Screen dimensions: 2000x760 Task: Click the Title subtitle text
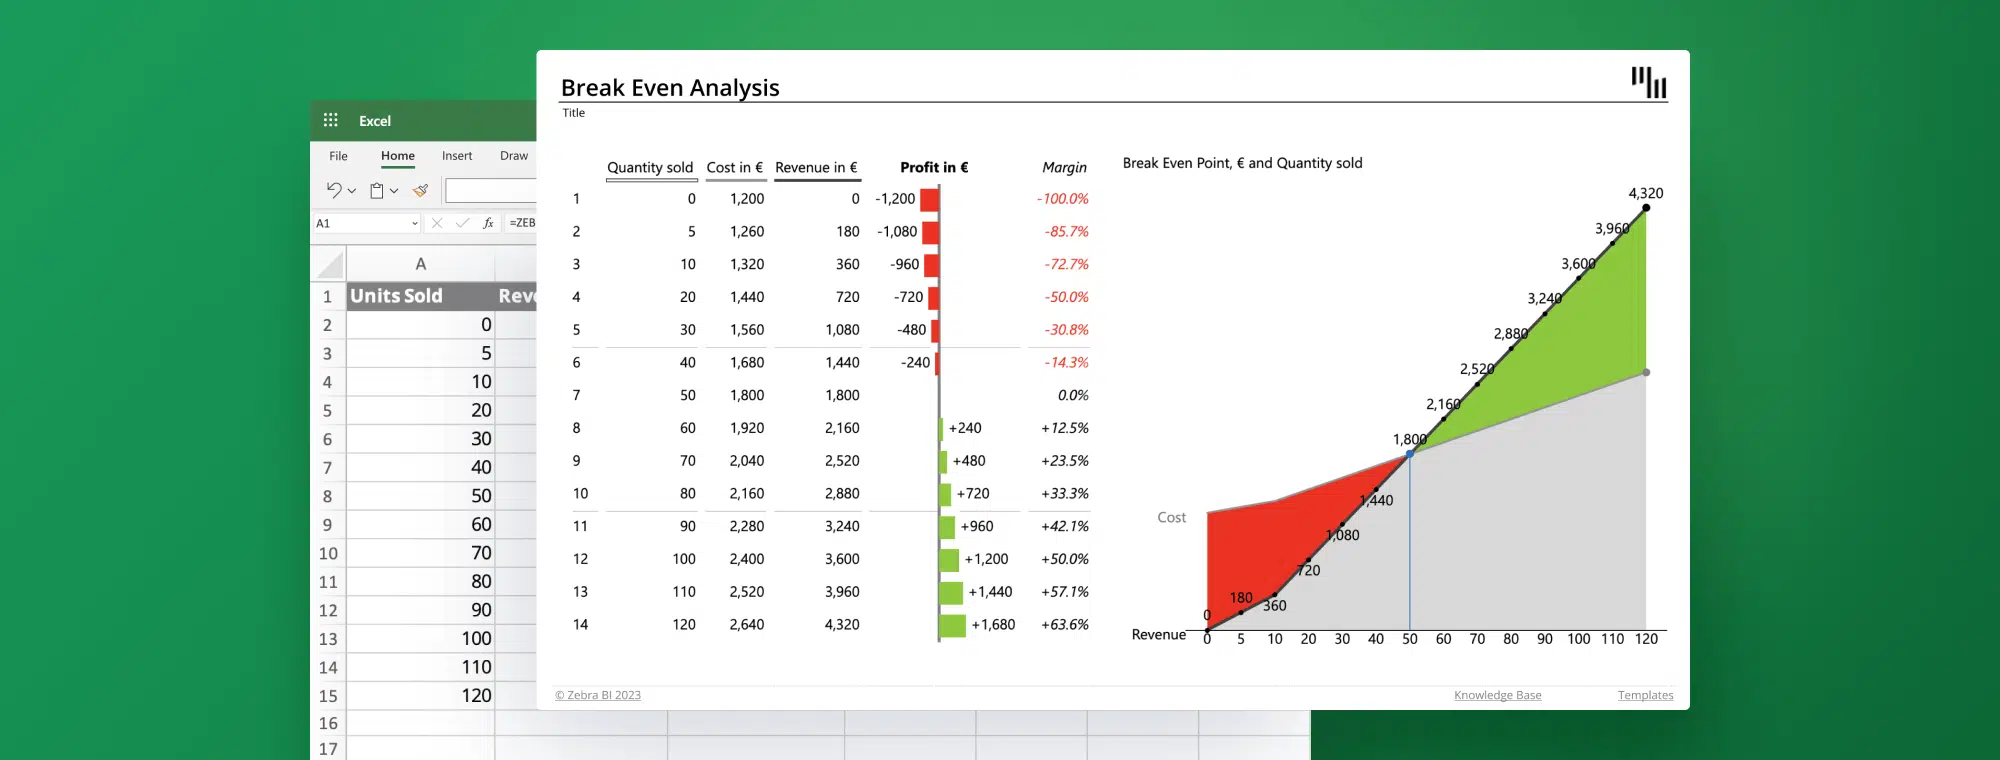[573, 113]
